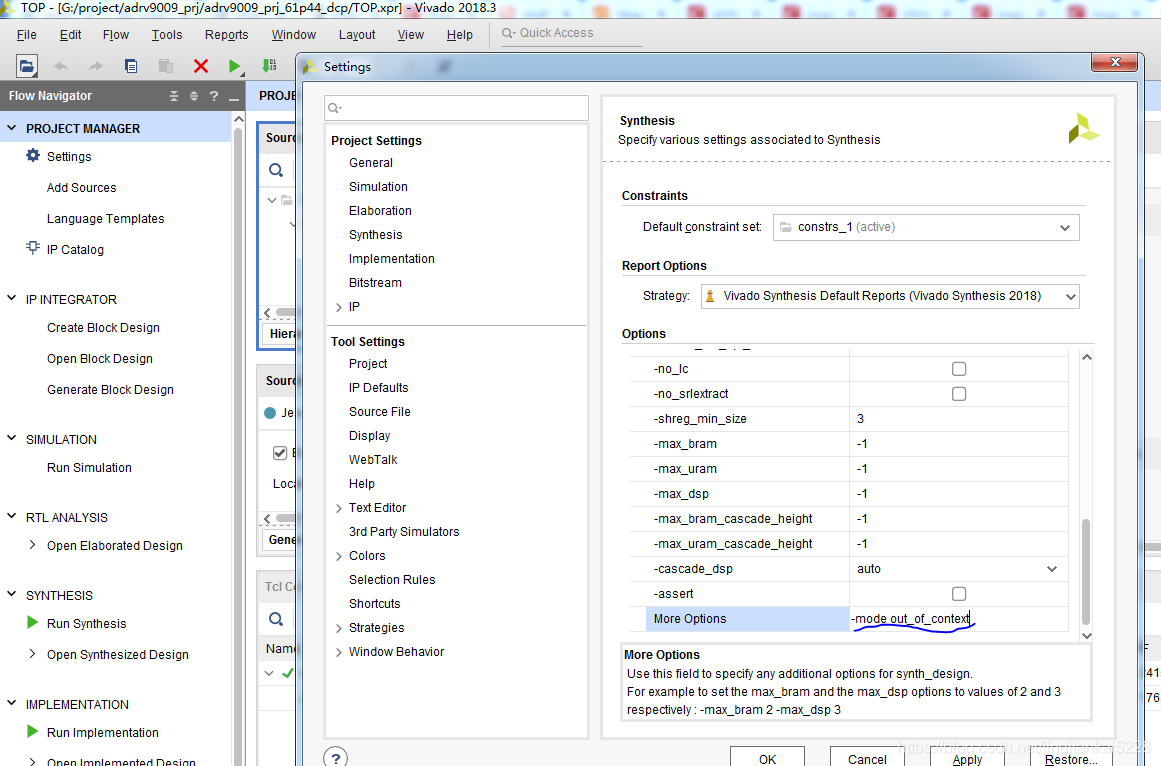Click Flow Navigator expand-all icon
Viewport: 1161px width, 766px height.
[194, 96]
